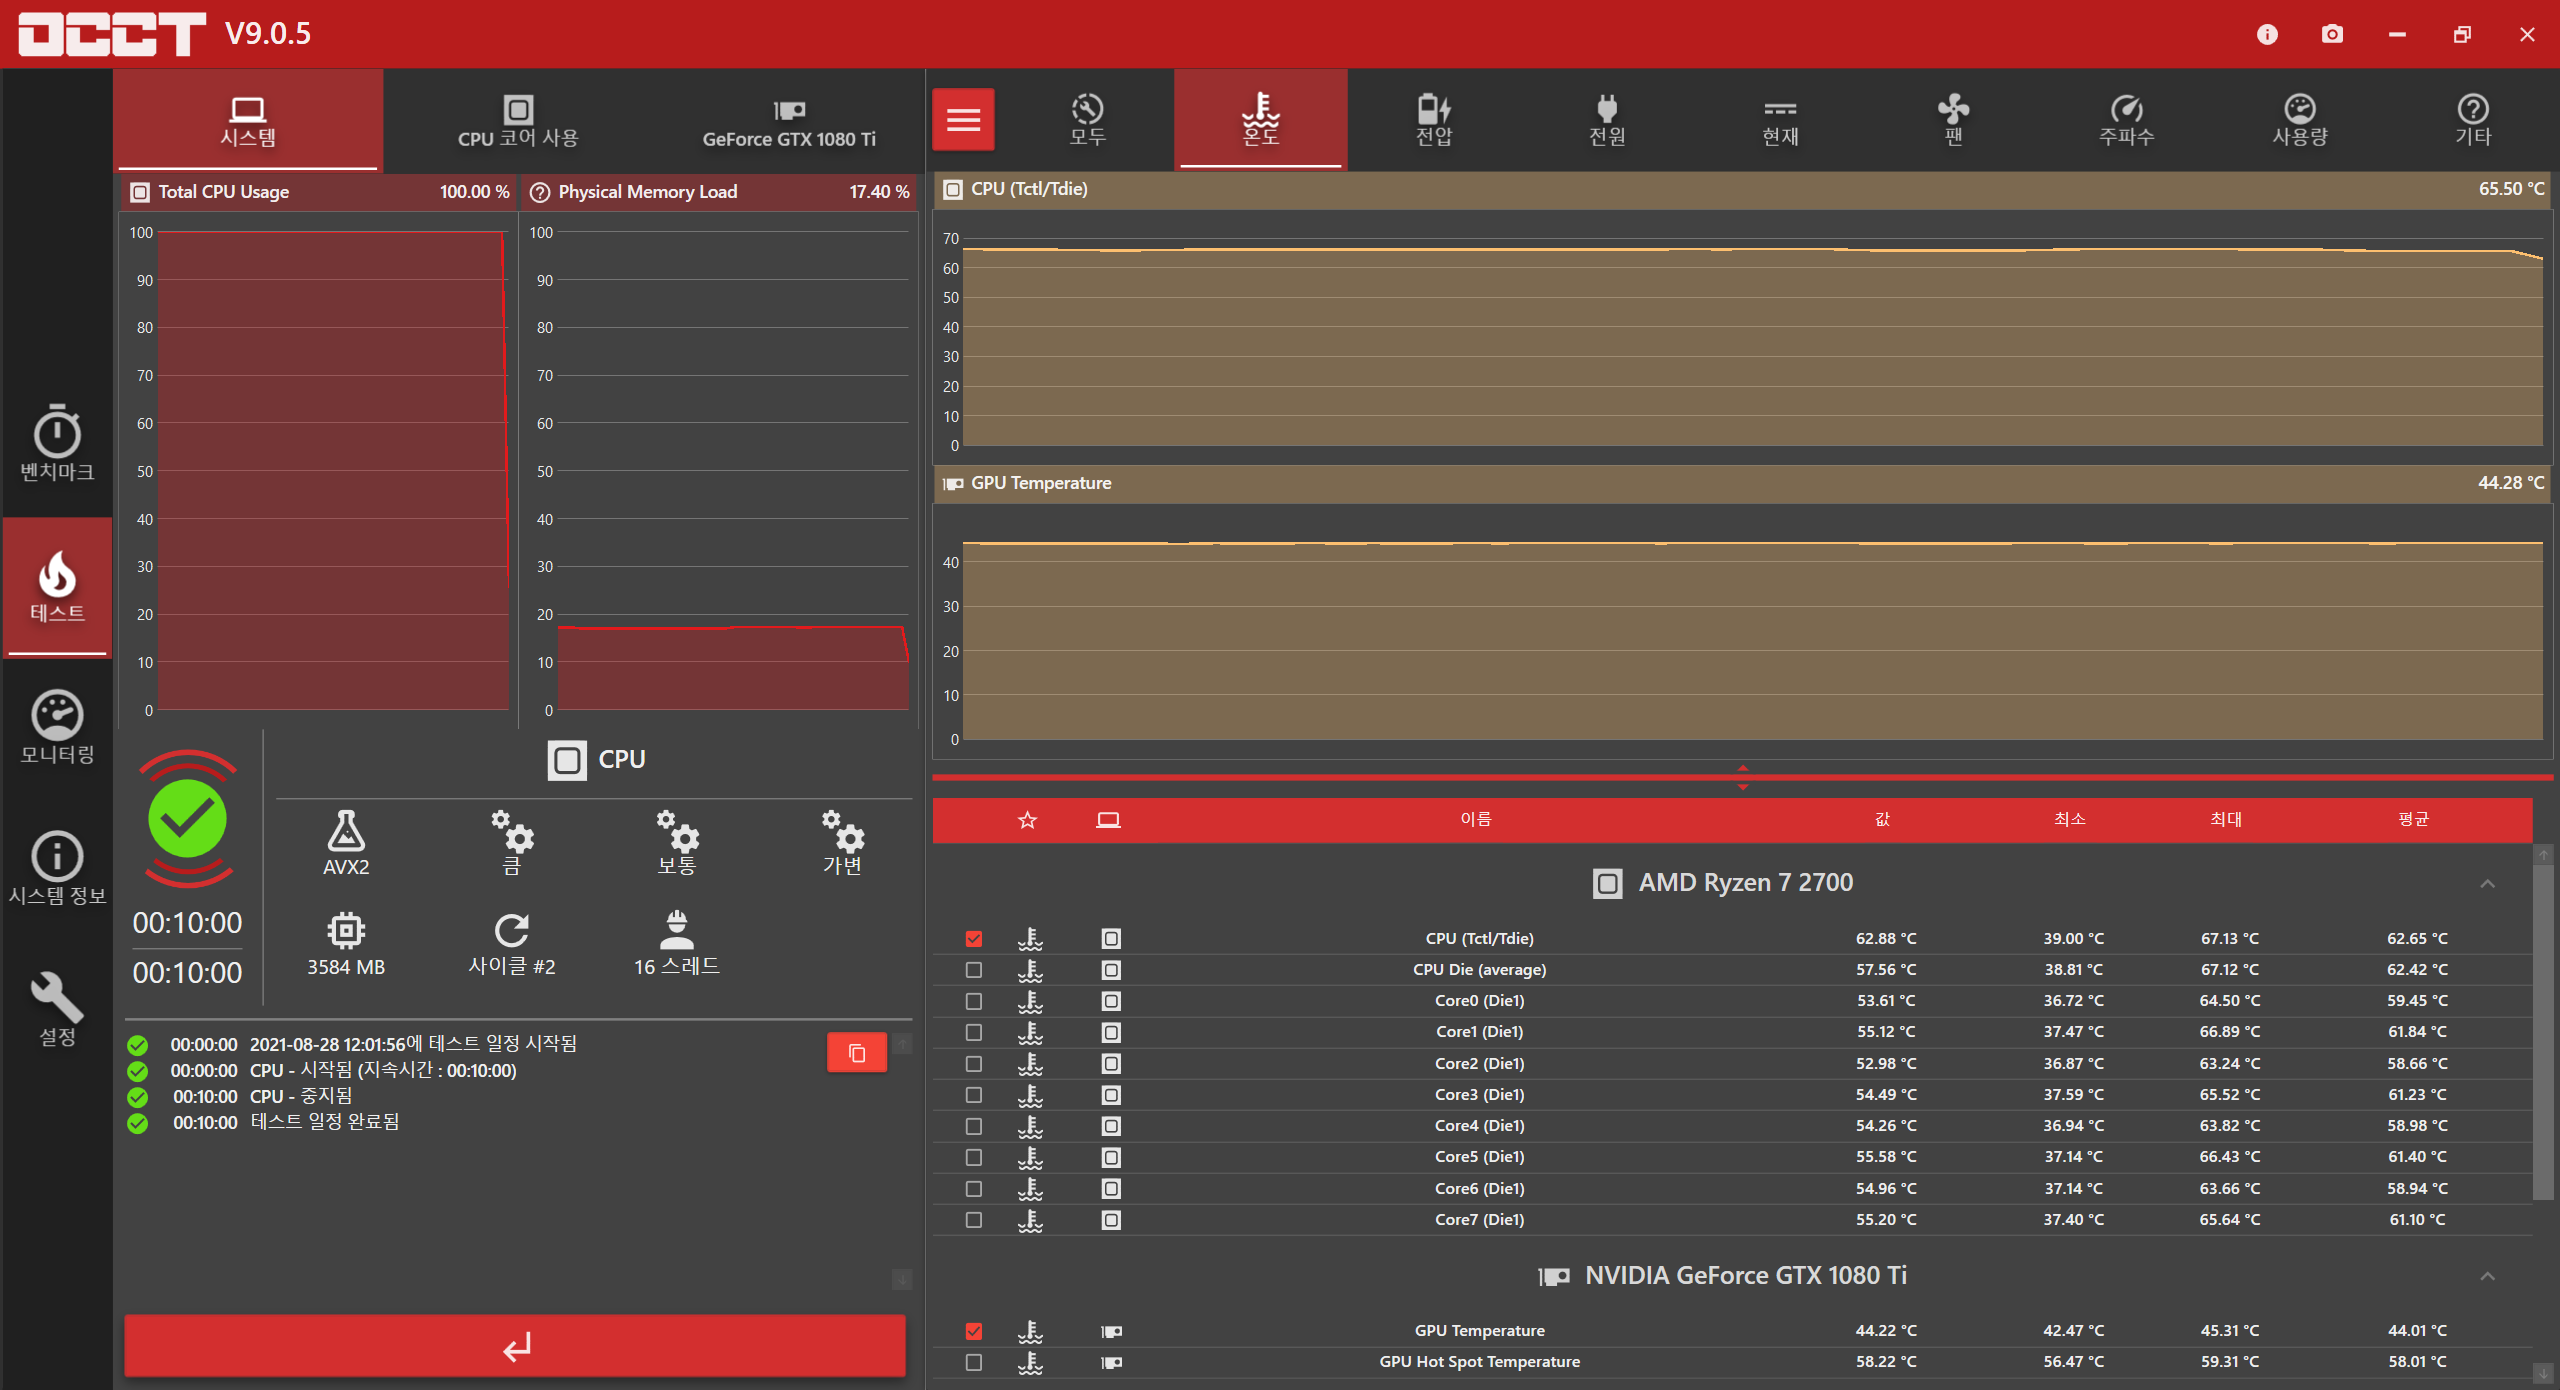Viewport: 2560px width, 1390px height.
Task: Check the GPU Hot Spot Temperature checkbox
Action: [x=974, y=1362]
